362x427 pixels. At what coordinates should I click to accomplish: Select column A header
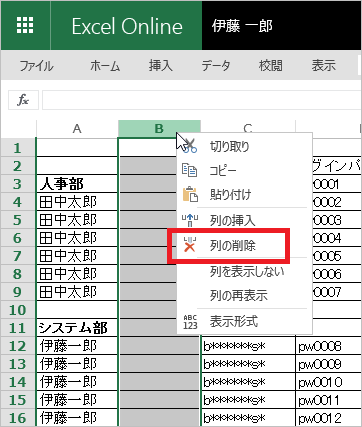coord(77,128)
